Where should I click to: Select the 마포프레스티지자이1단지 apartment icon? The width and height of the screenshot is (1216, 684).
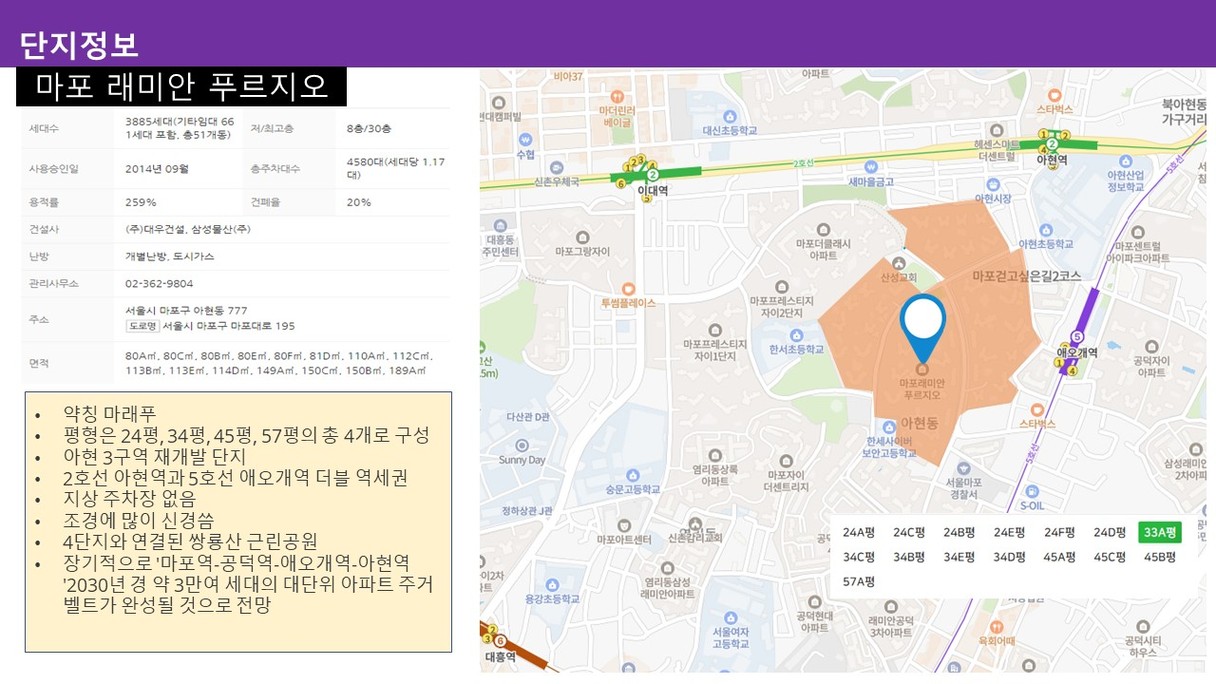[x=715, y=330]
